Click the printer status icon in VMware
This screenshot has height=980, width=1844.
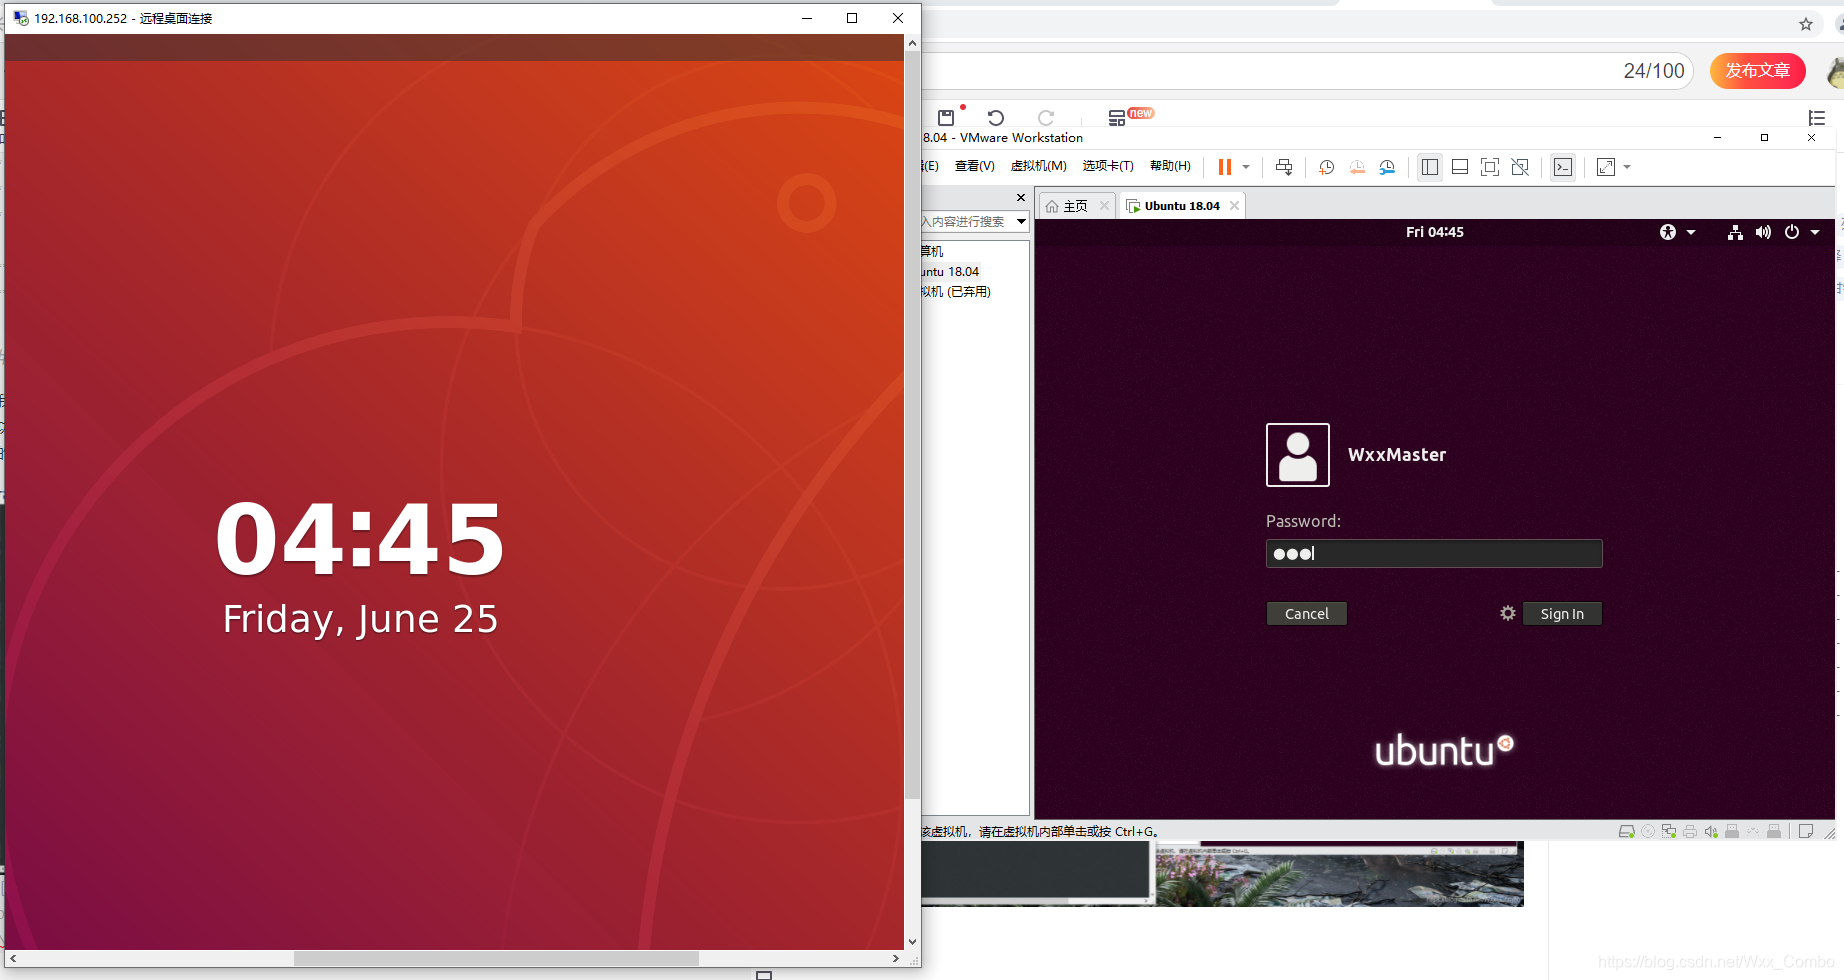coord(1690,831)
